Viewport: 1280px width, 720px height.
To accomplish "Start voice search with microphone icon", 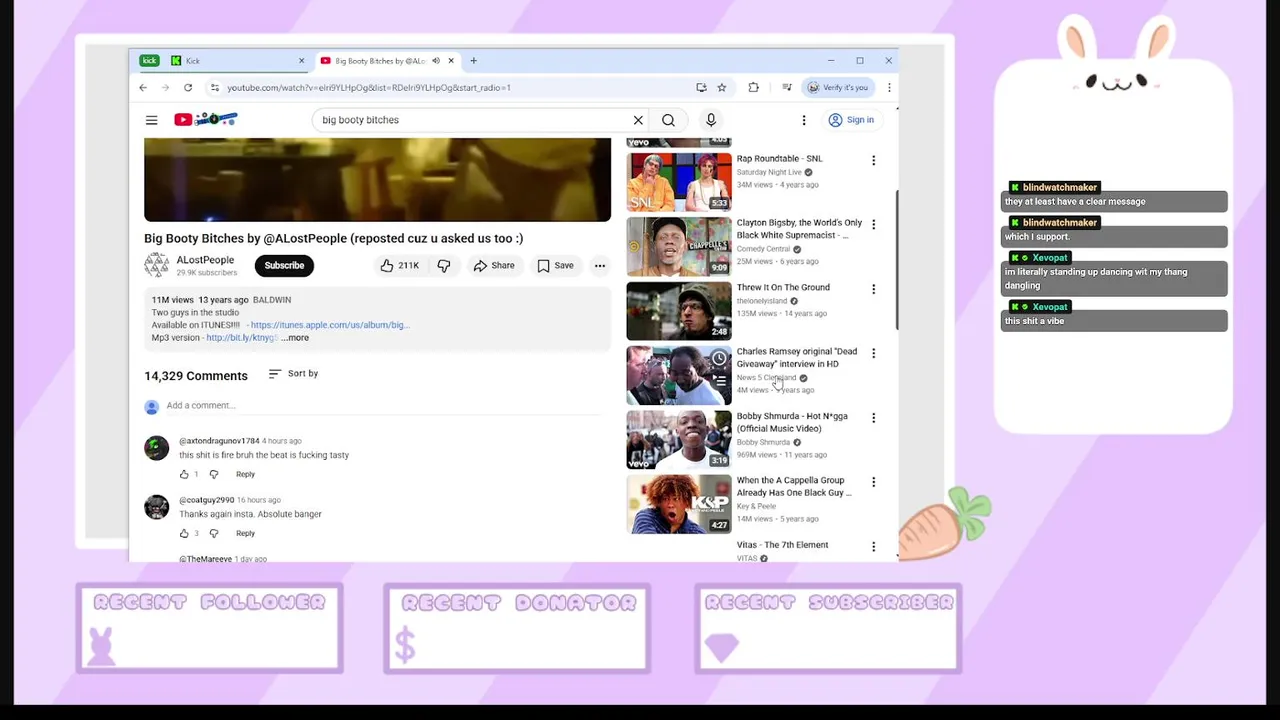I will 711,120.
